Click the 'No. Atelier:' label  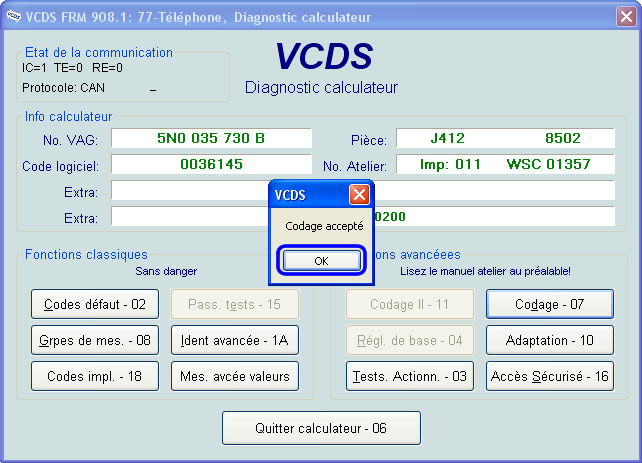pos(355,166)
